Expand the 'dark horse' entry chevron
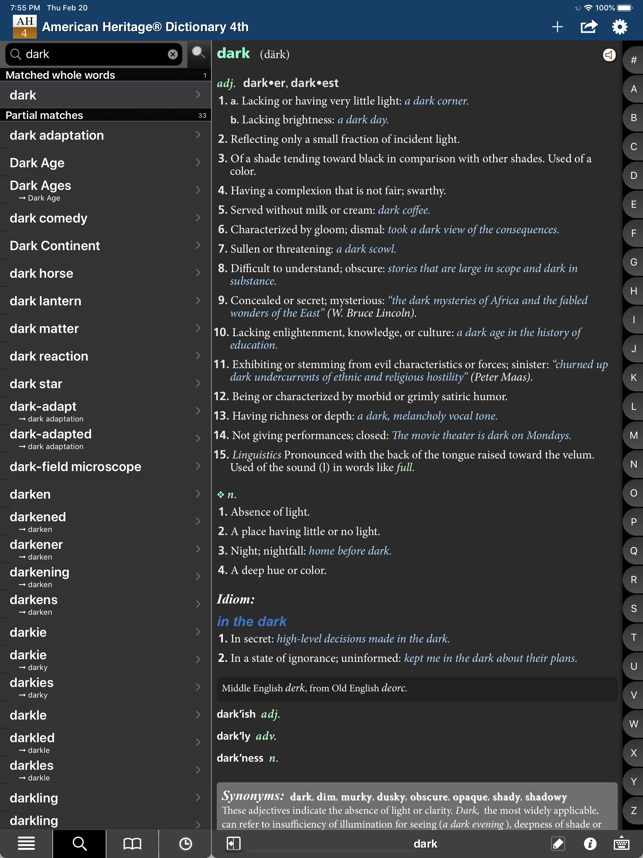Image resolution: width=643 pixels, height=858 pixels. (x=198, y=273)
